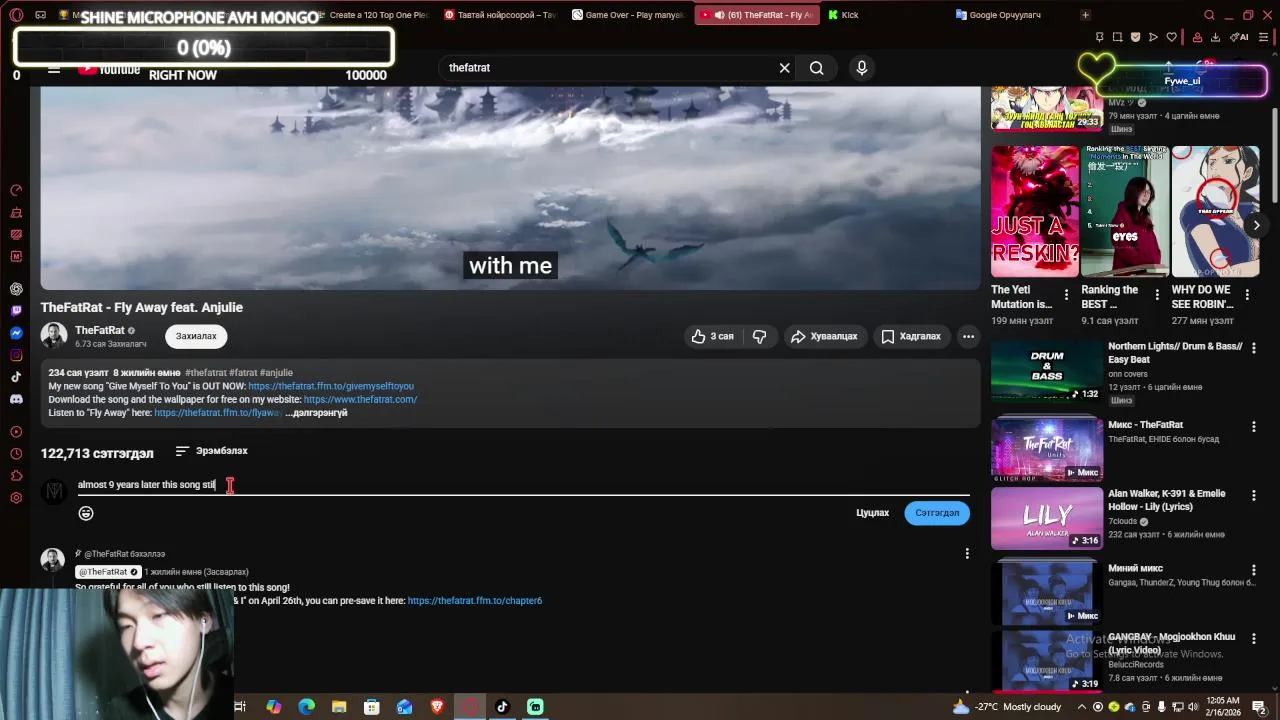The image size is (1280, 720).
Task: Open options for Микс - TheFatRat
Action: [1253, 427]
